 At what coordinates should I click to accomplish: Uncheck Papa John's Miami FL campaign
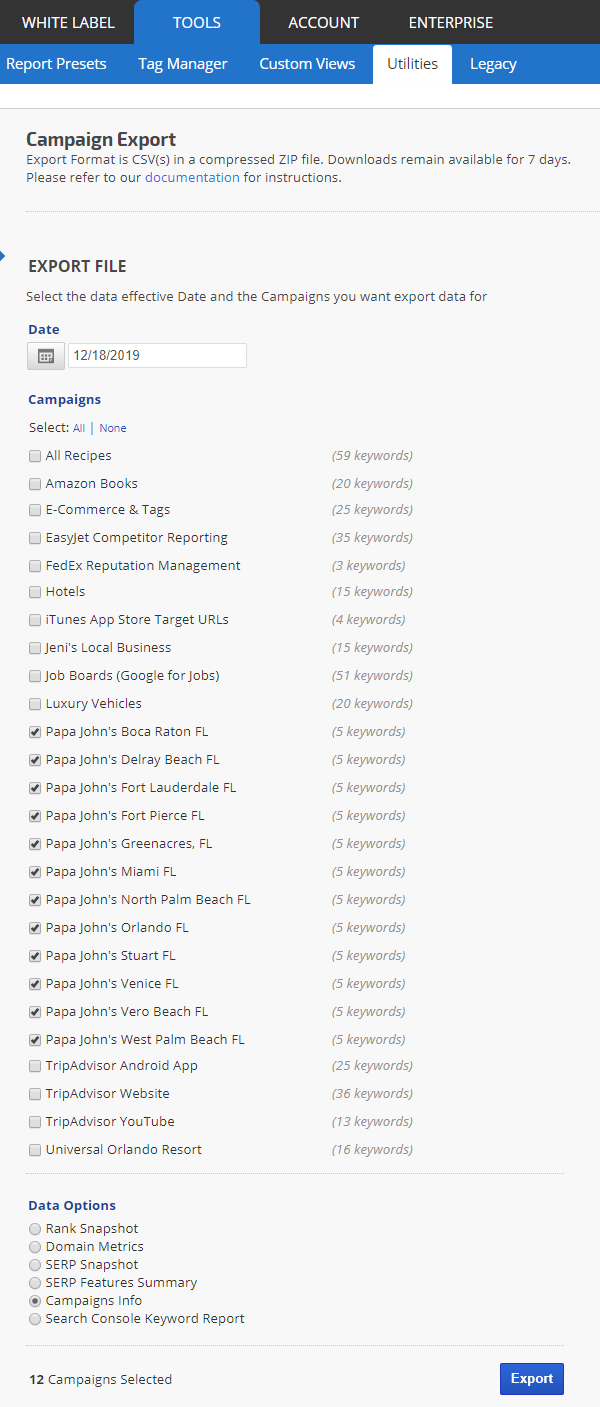coord(35,872)
